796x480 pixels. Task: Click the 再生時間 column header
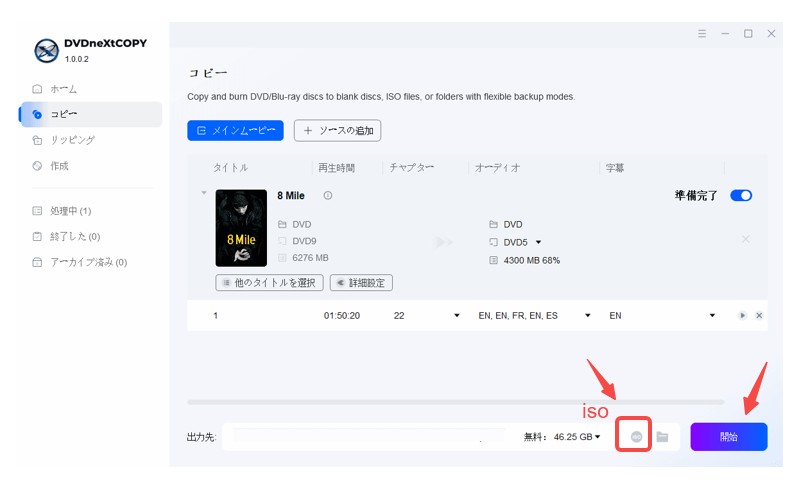pos(337,167)
